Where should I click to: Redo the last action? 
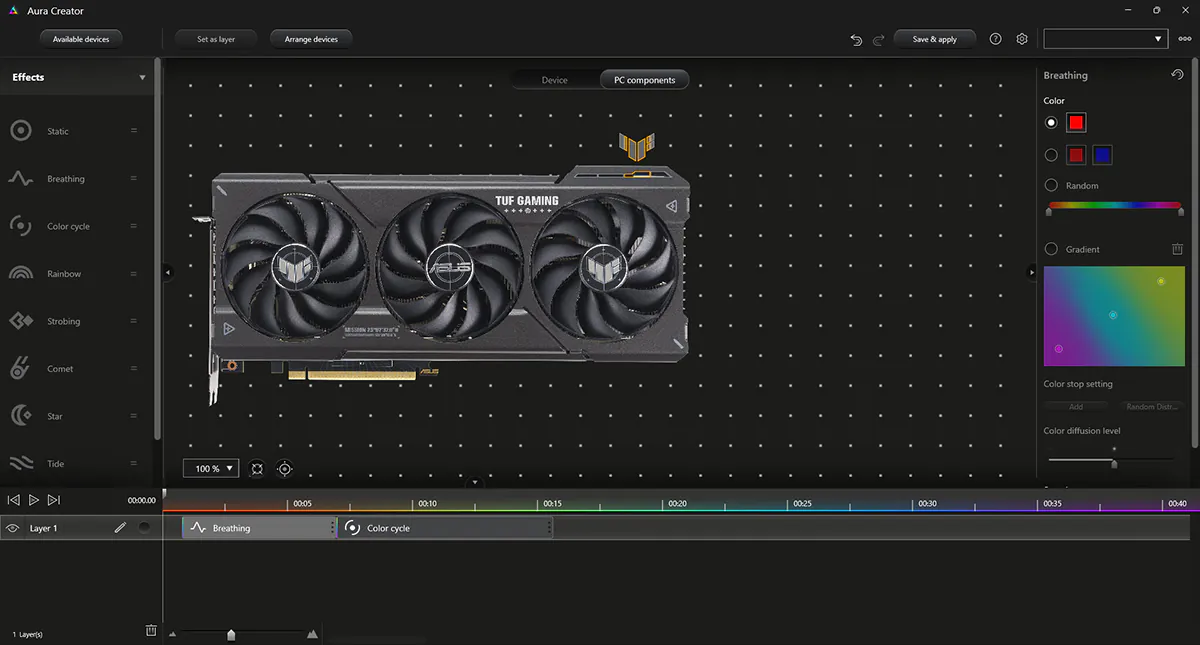tap(878, 39)
